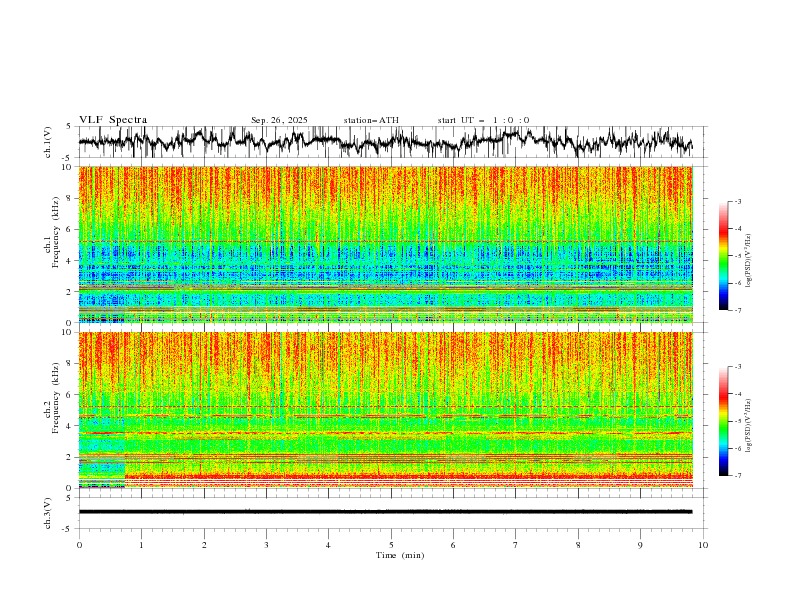Click the ch.1 PSD color scale bar
The image size is (792, 612).
723,256
